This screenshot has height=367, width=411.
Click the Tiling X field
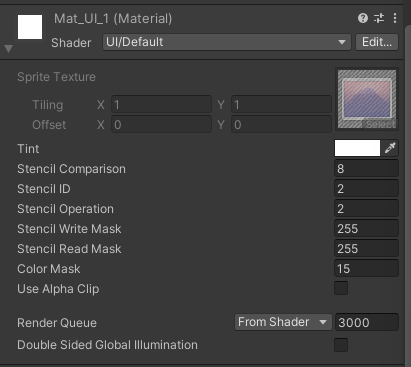161,105
